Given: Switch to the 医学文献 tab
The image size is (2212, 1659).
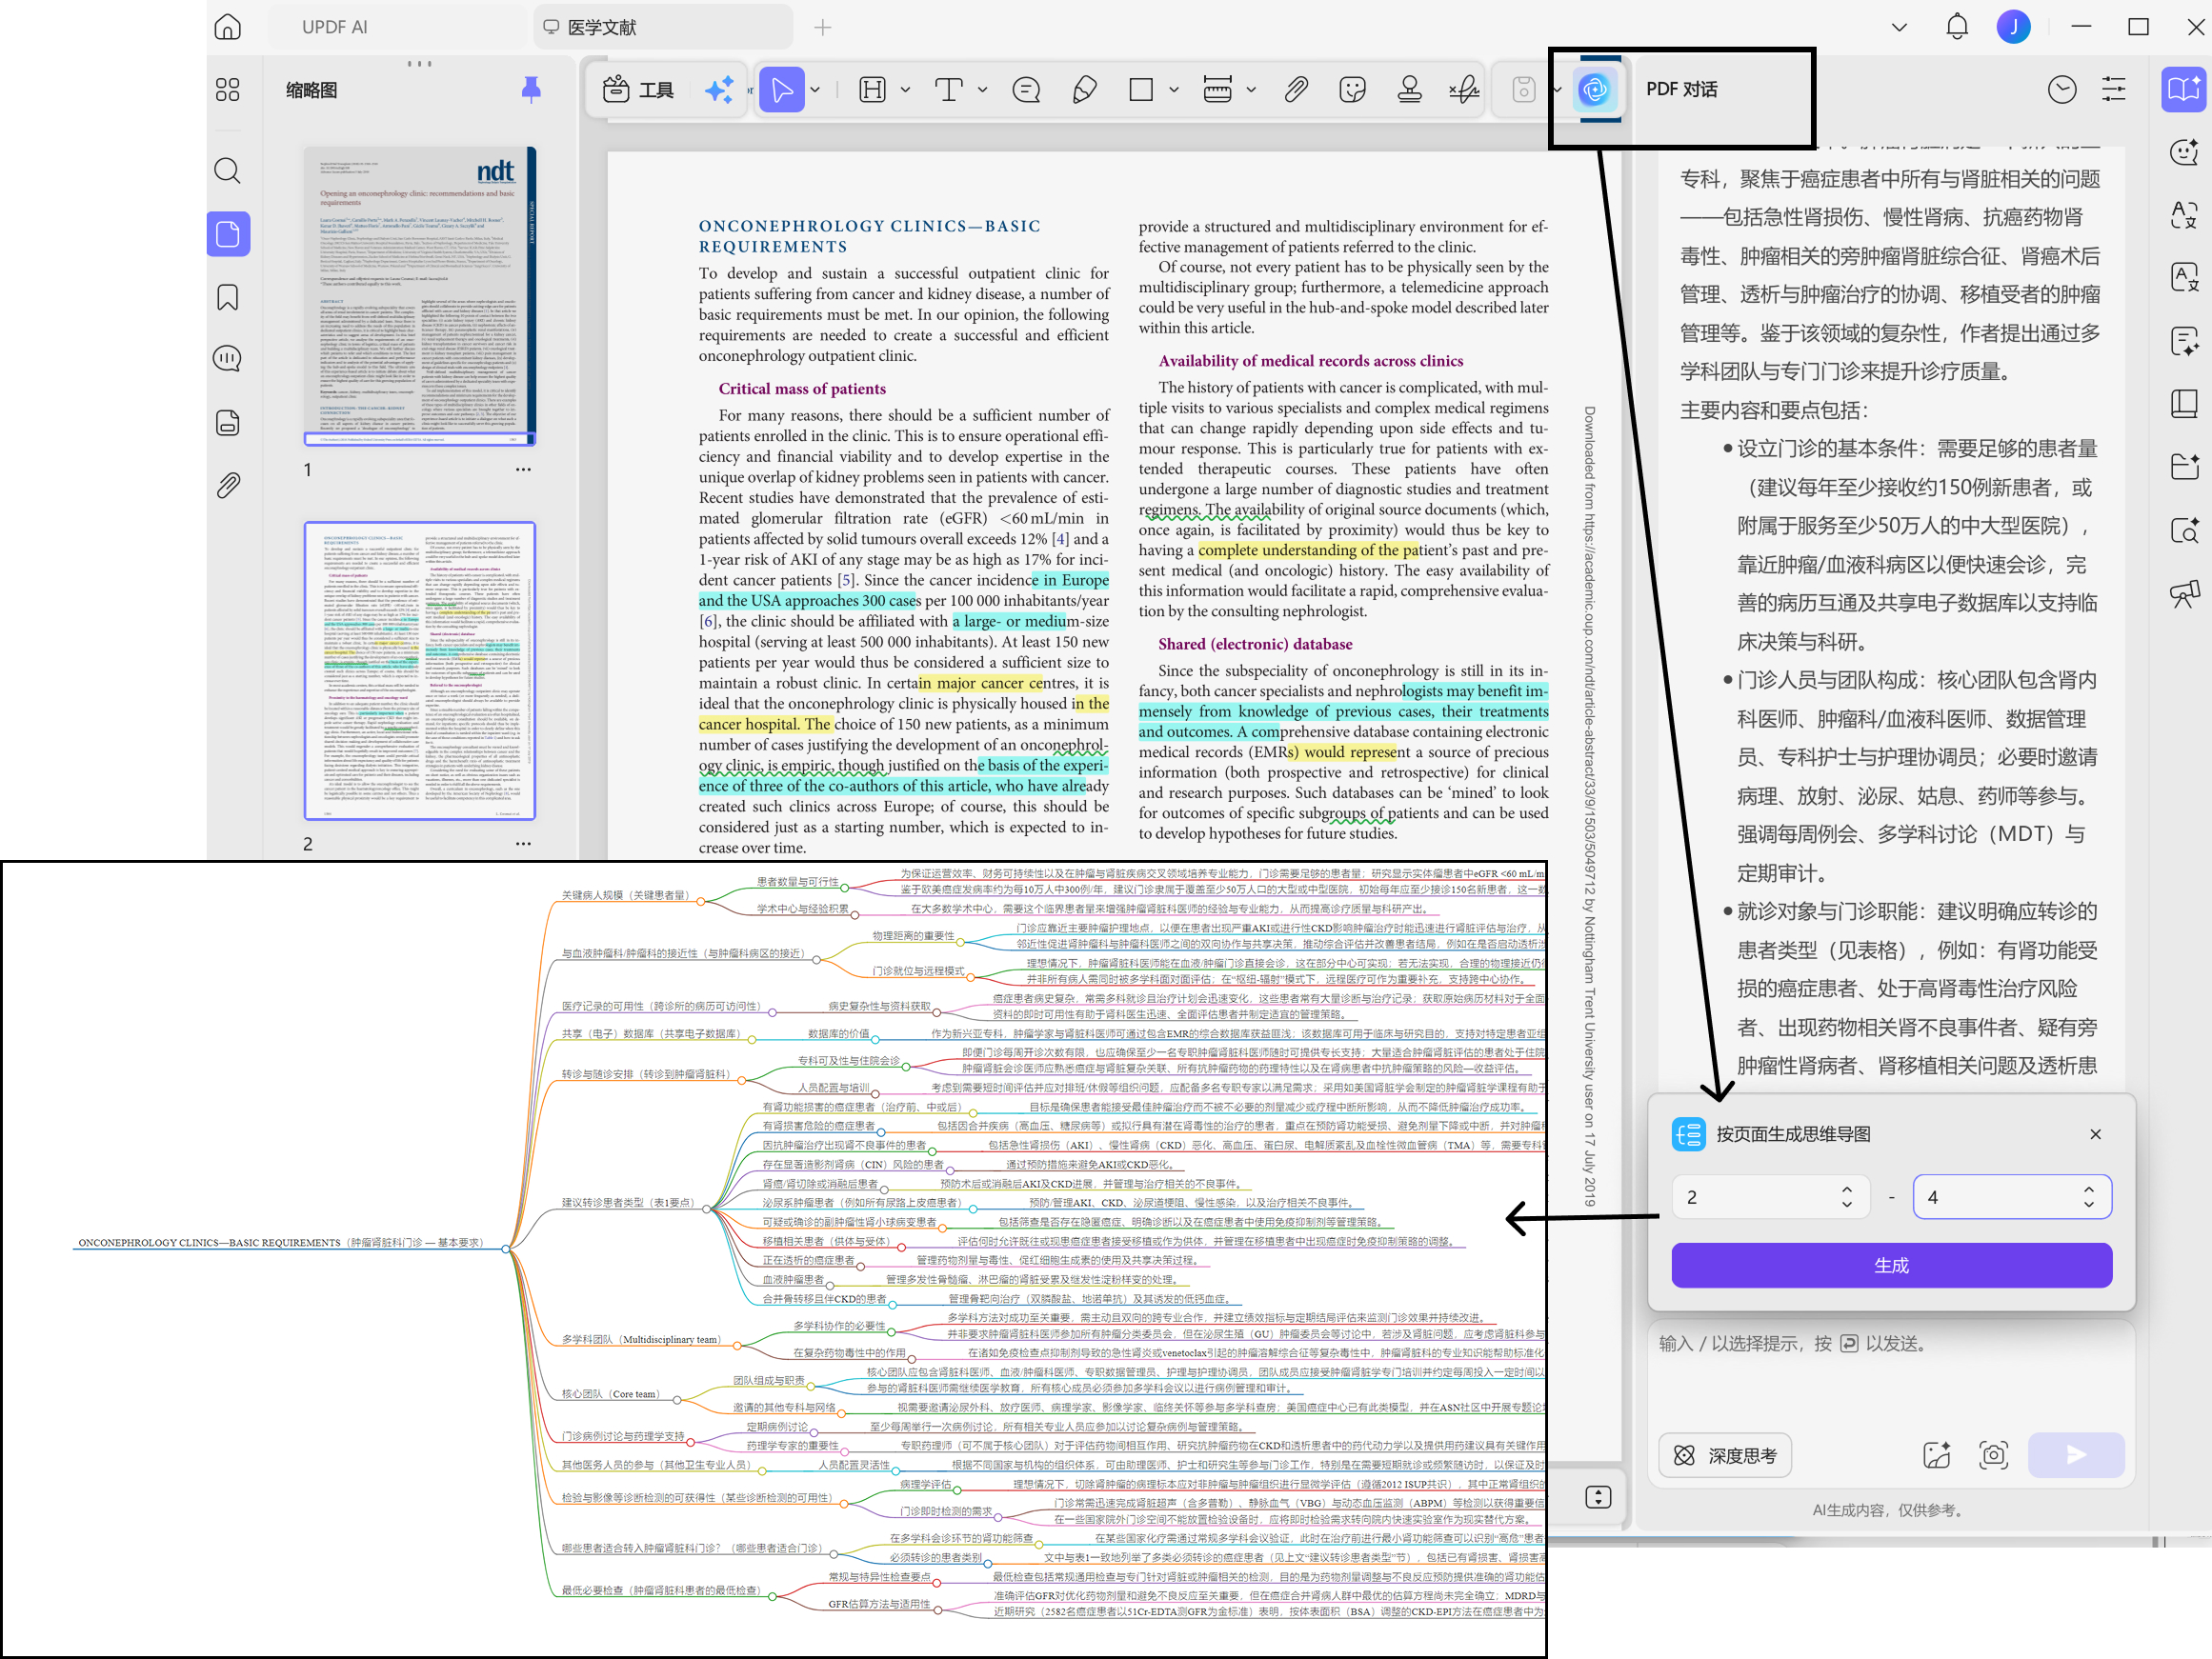Looking at the screenshot, I should [664, 27].
